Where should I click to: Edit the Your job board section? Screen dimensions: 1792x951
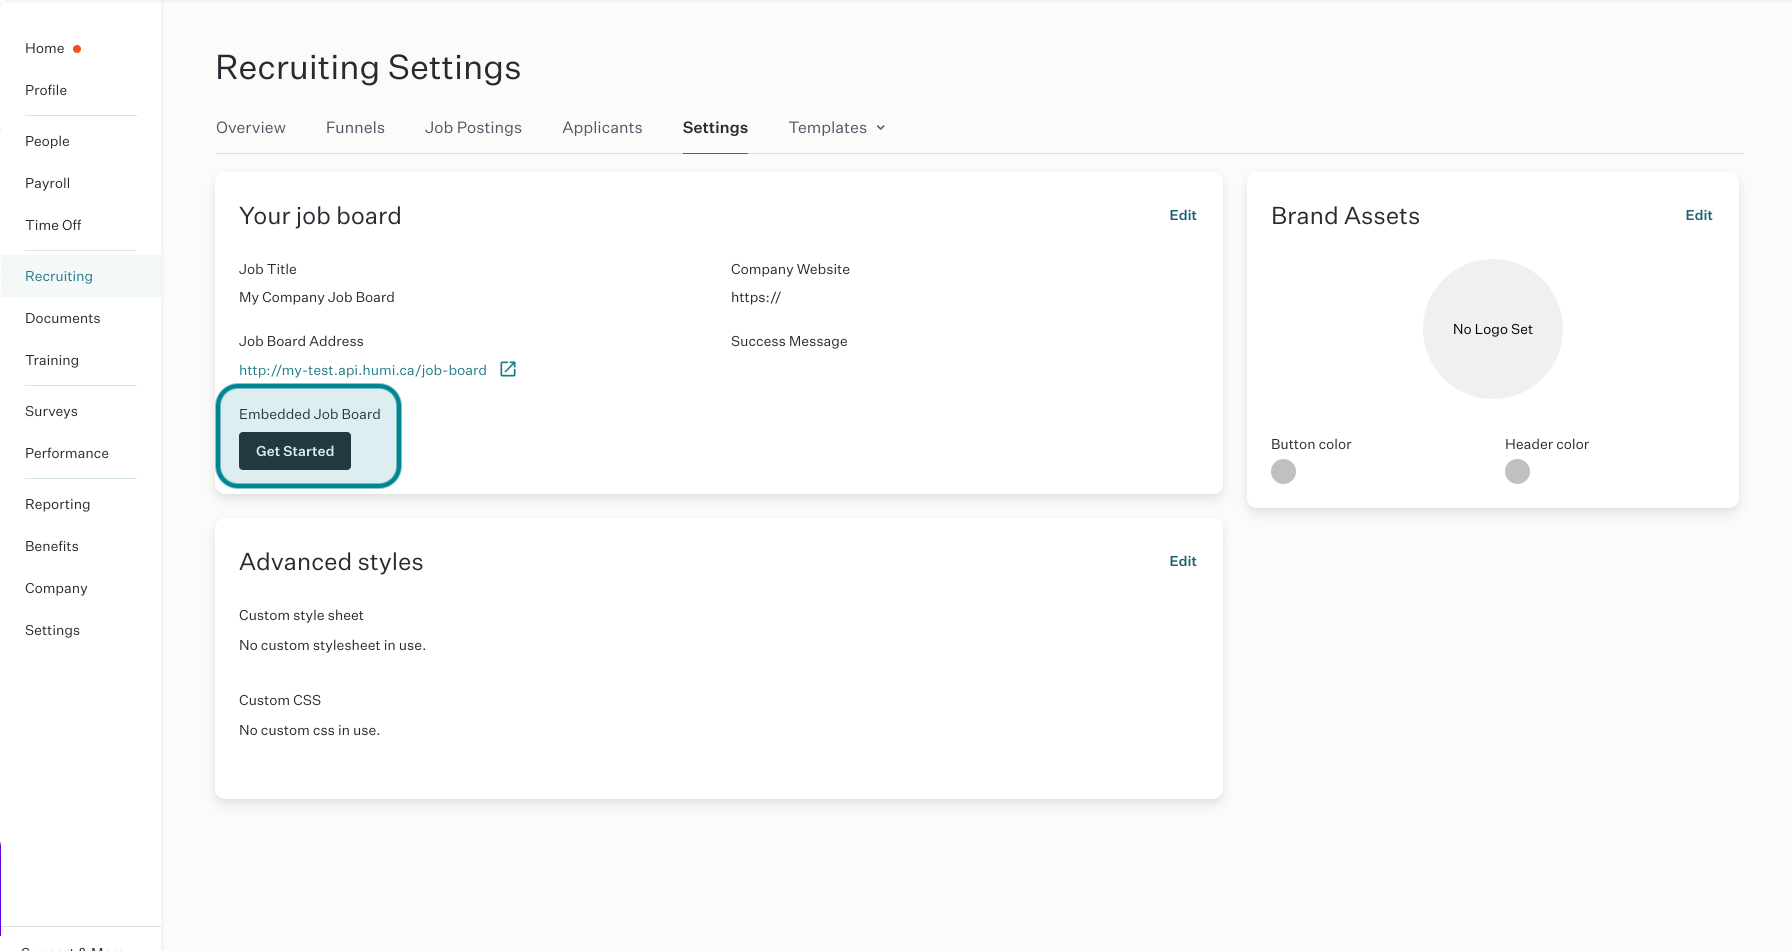(x=1183, y=215)
